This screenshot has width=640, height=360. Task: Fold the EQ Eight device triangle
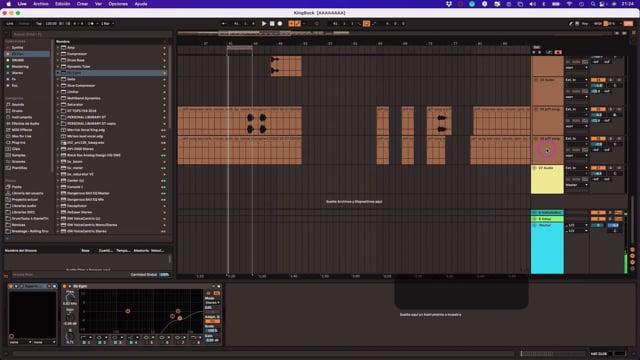coord(70,286)
